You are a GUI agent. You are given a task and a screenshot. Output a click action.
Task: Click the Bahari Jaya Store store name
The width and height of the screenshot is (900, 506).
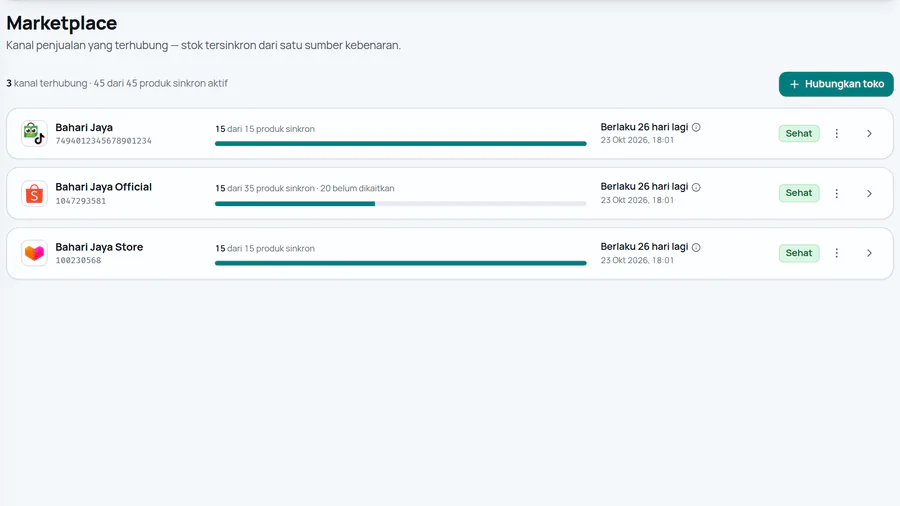click(99, 247)
